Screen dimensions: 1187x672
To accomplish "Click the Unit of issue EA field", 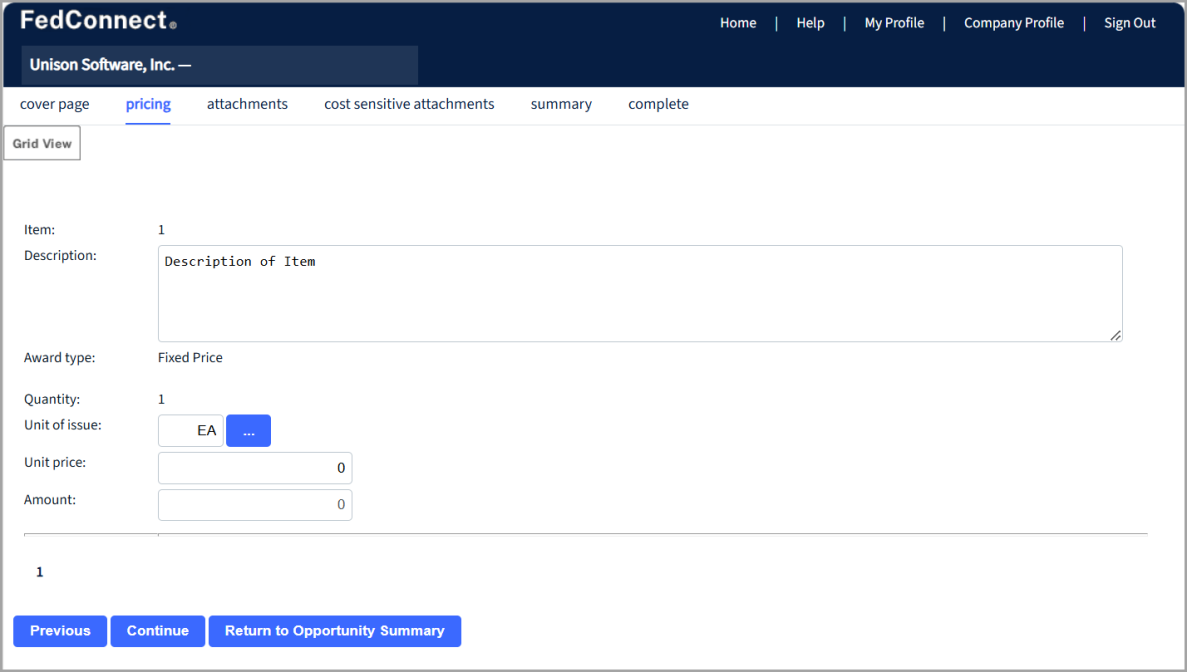I will point(191,431).
